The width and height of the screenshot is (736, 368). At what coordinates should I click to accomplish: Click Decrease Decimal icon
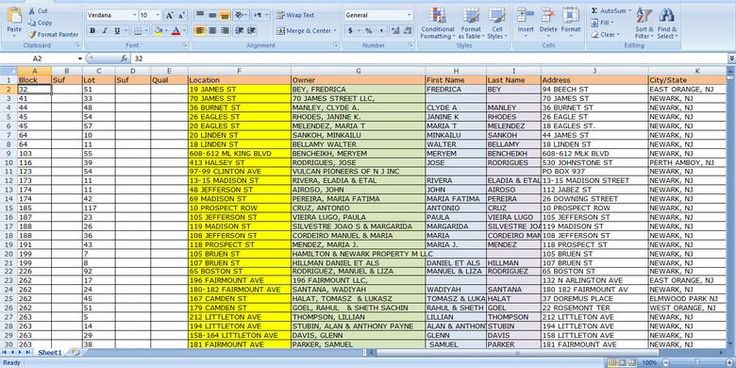click(x=406, y=31)
